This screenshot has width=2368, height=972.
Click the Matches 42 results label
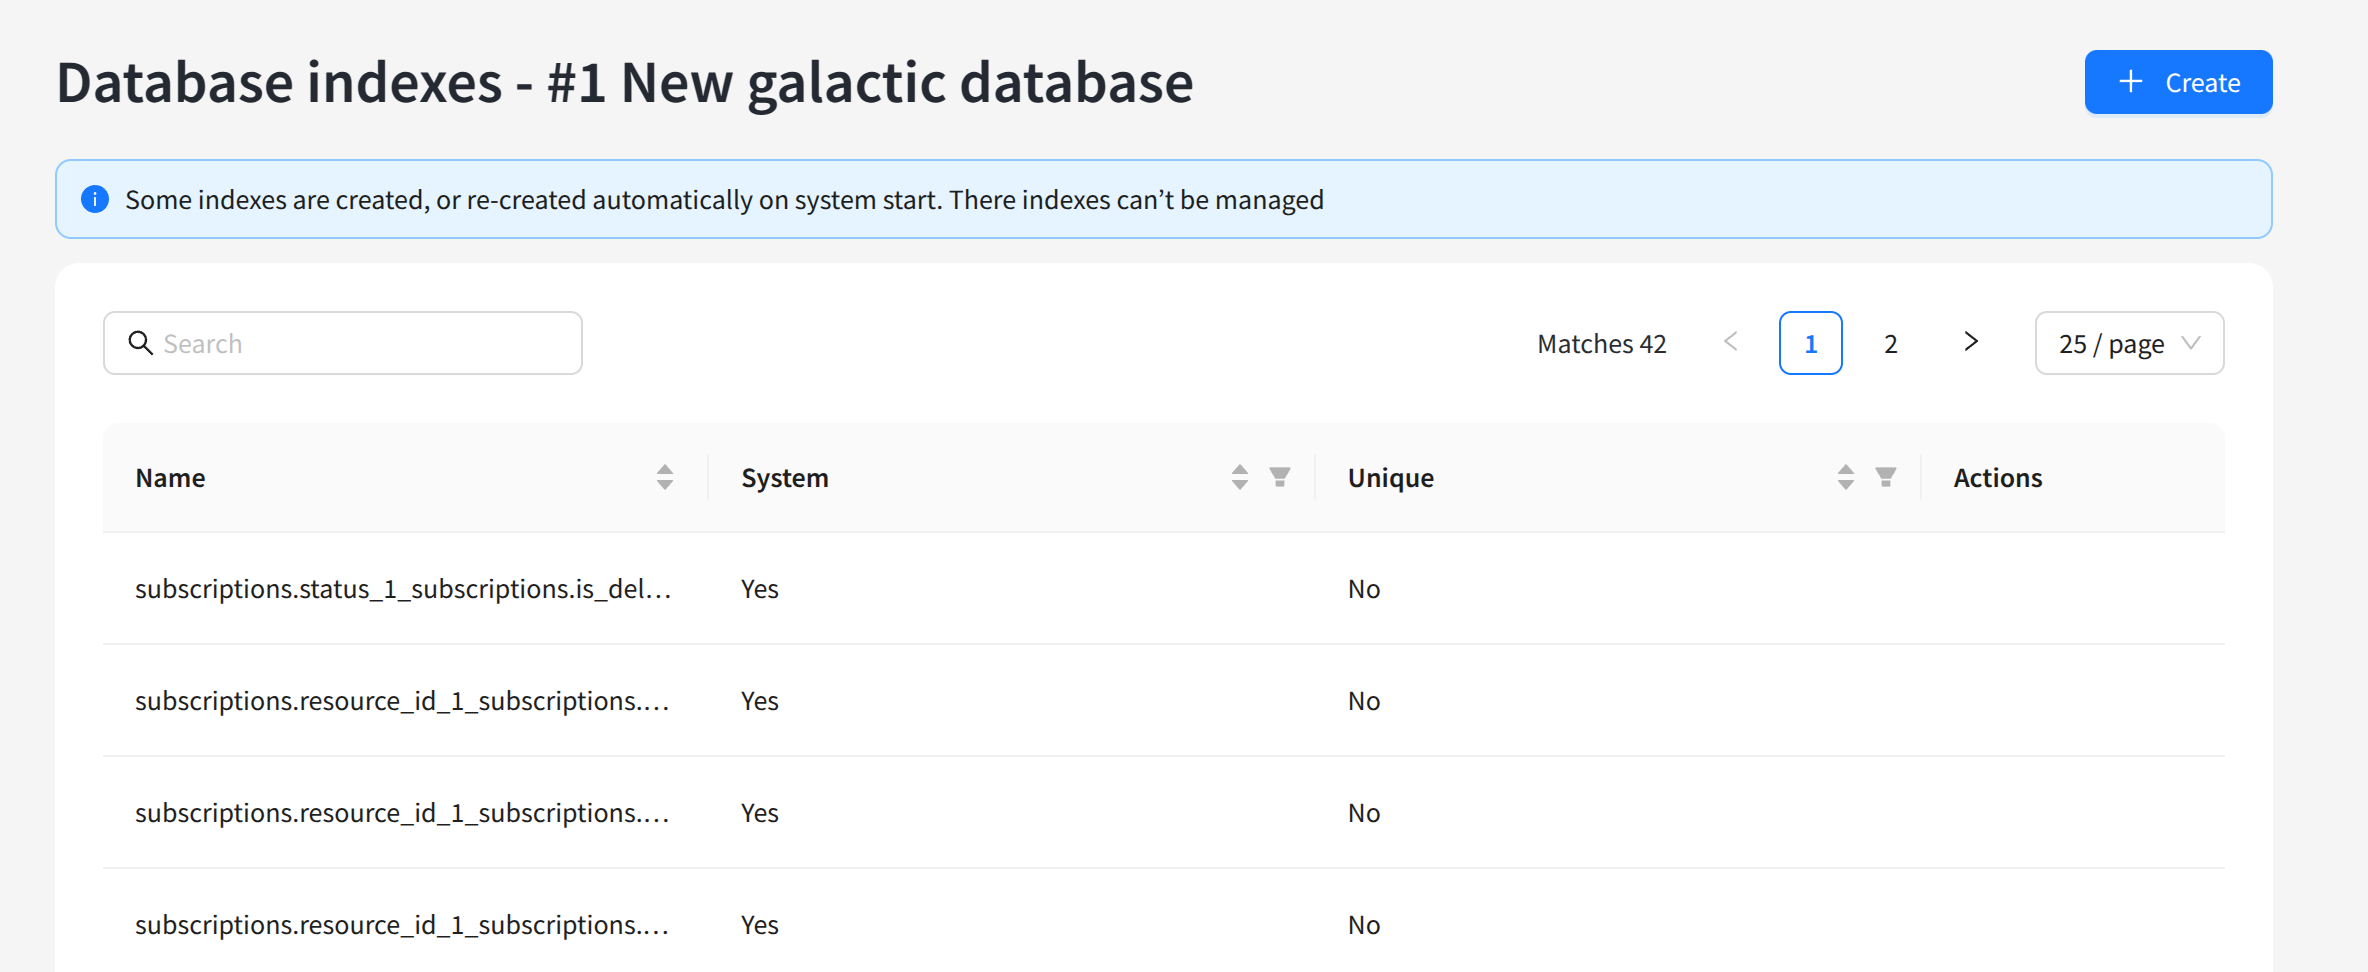click(1602, 344)
